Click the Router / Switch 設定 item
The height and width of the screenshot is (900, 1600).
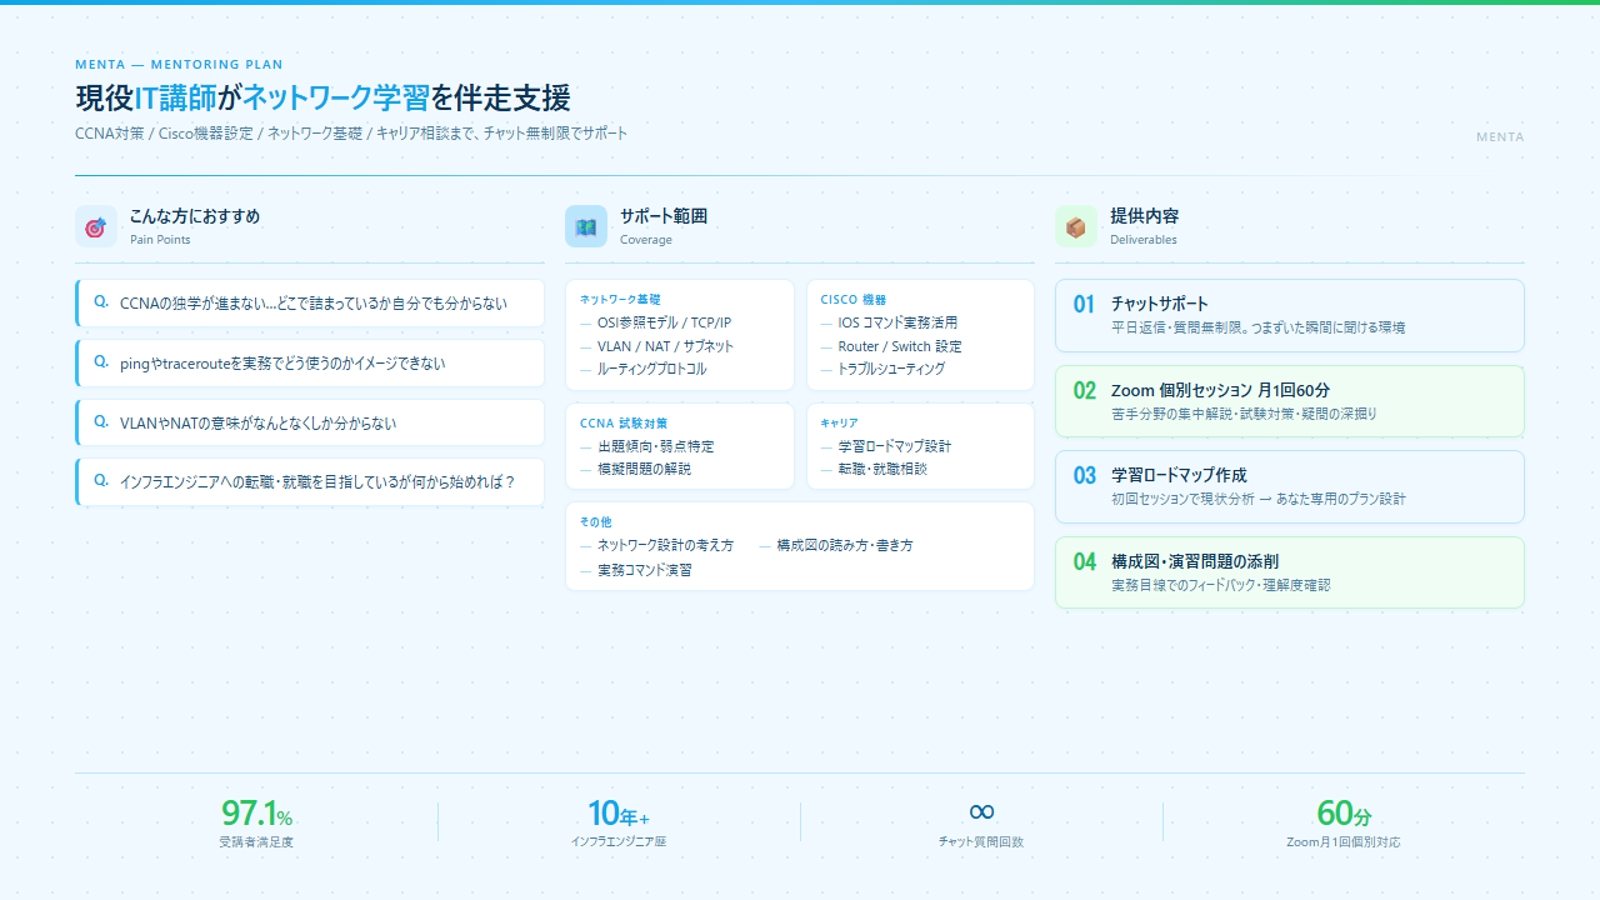pyautogui.click(x=900, y=346)
